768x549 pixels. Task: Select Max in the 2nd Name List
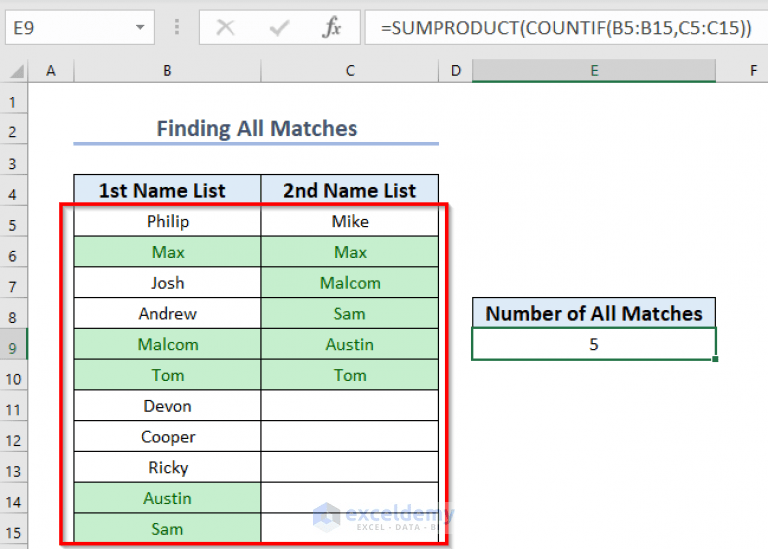[350, 252]
